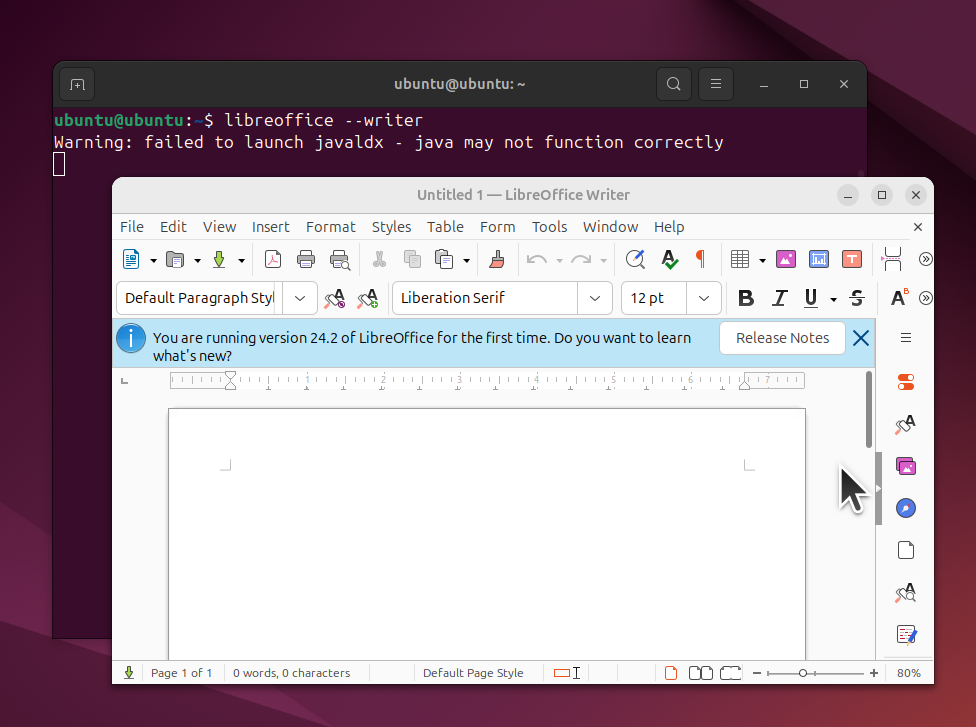Open the Templates folder icon

pos(175,259)
